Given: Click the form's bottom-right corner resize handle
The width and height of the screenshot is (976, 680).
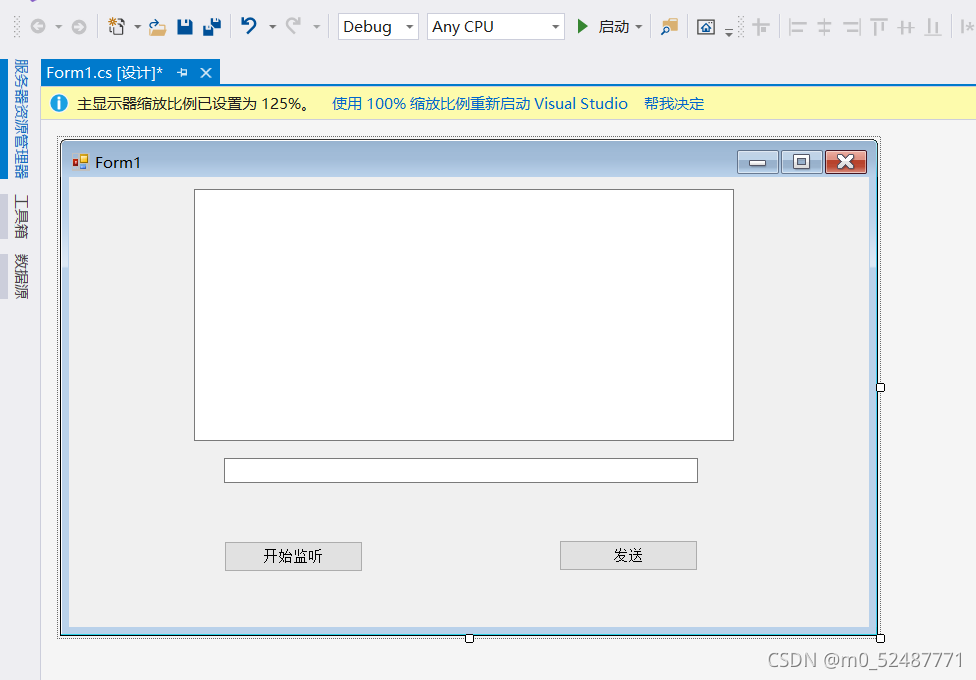Looking at the screenshot, I should point(880,638).
